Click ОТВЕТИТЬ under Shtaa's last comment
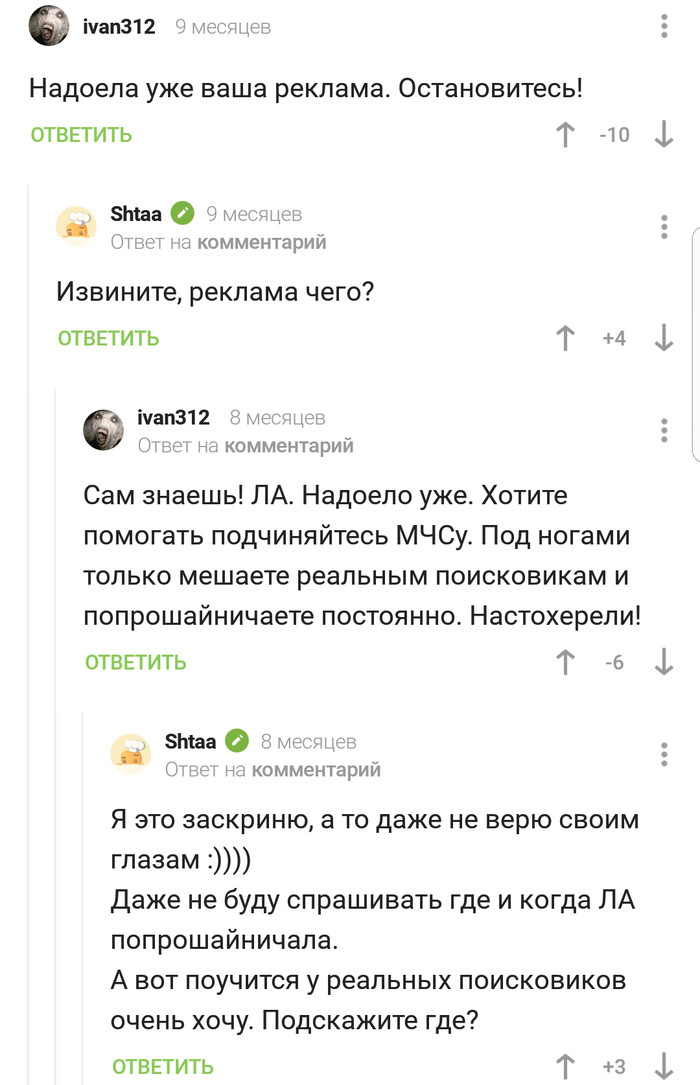The width and height of the screenshot is (700, 1085). click(162, 1066)
